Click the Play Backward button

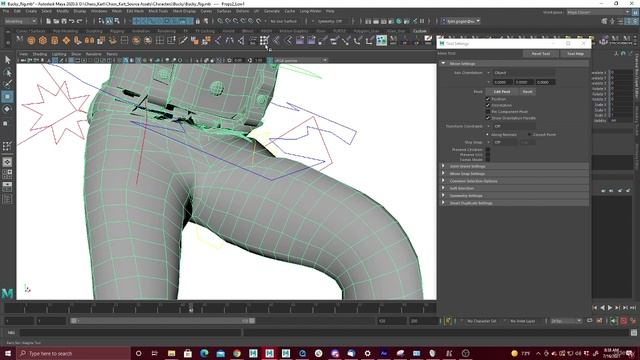click(x=602, y=308)
